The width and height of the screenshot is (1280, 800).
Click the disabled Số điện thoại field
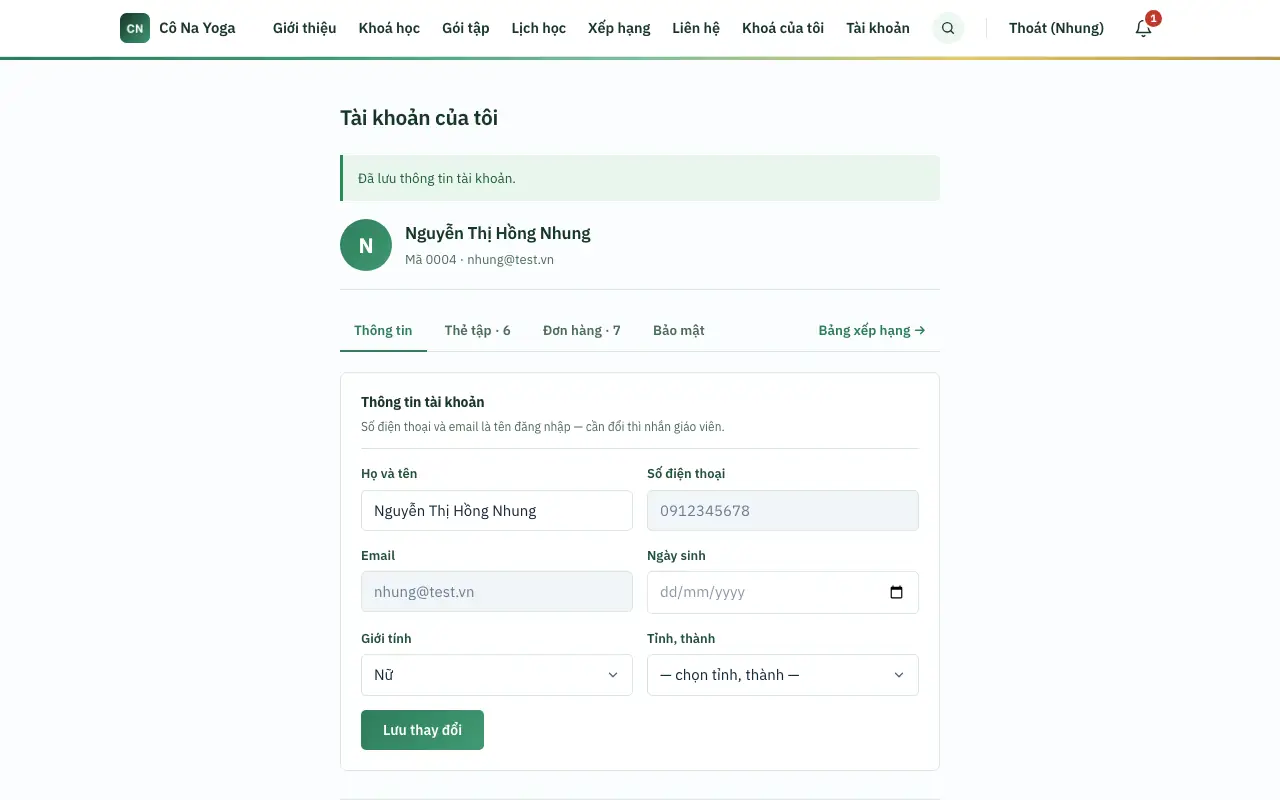click(783, 510)
